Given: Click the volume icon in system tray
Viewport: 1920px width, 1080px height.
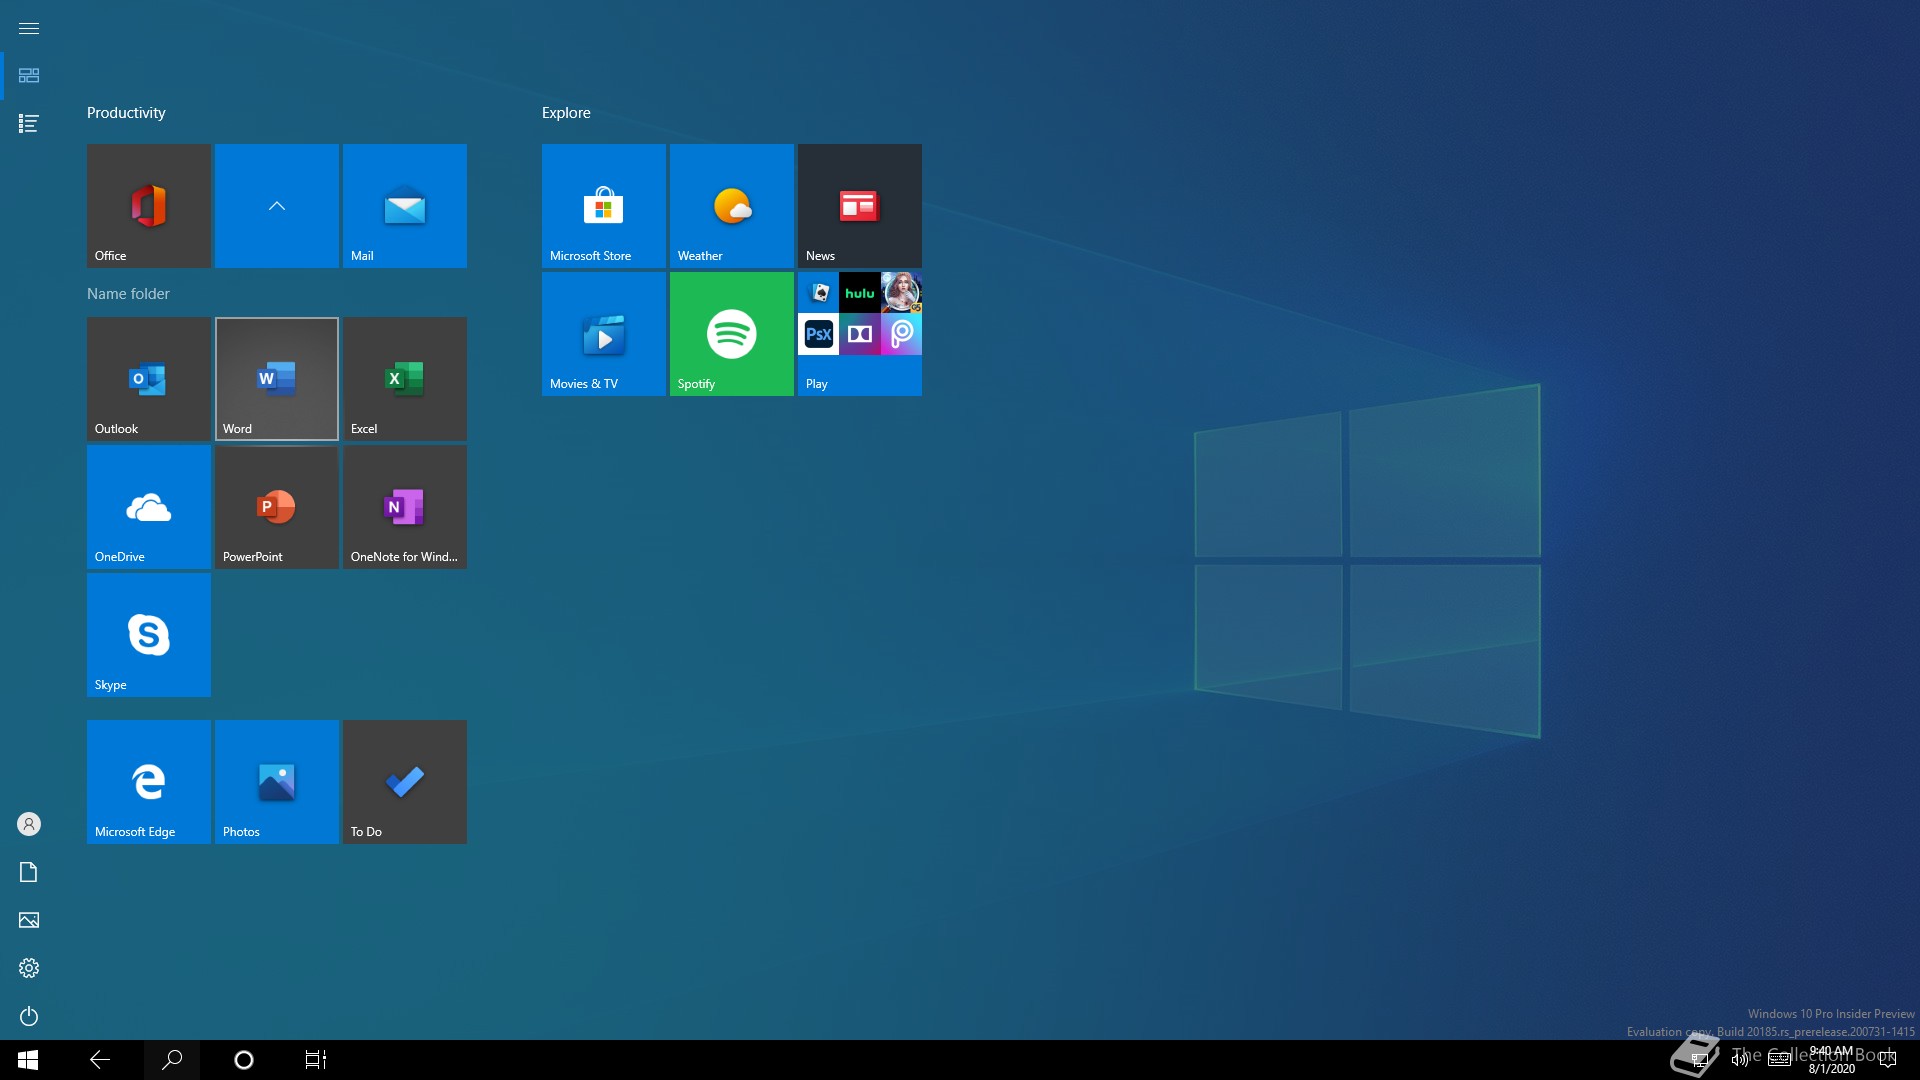Looking at the screenshot, I should coord(1740,1060).
